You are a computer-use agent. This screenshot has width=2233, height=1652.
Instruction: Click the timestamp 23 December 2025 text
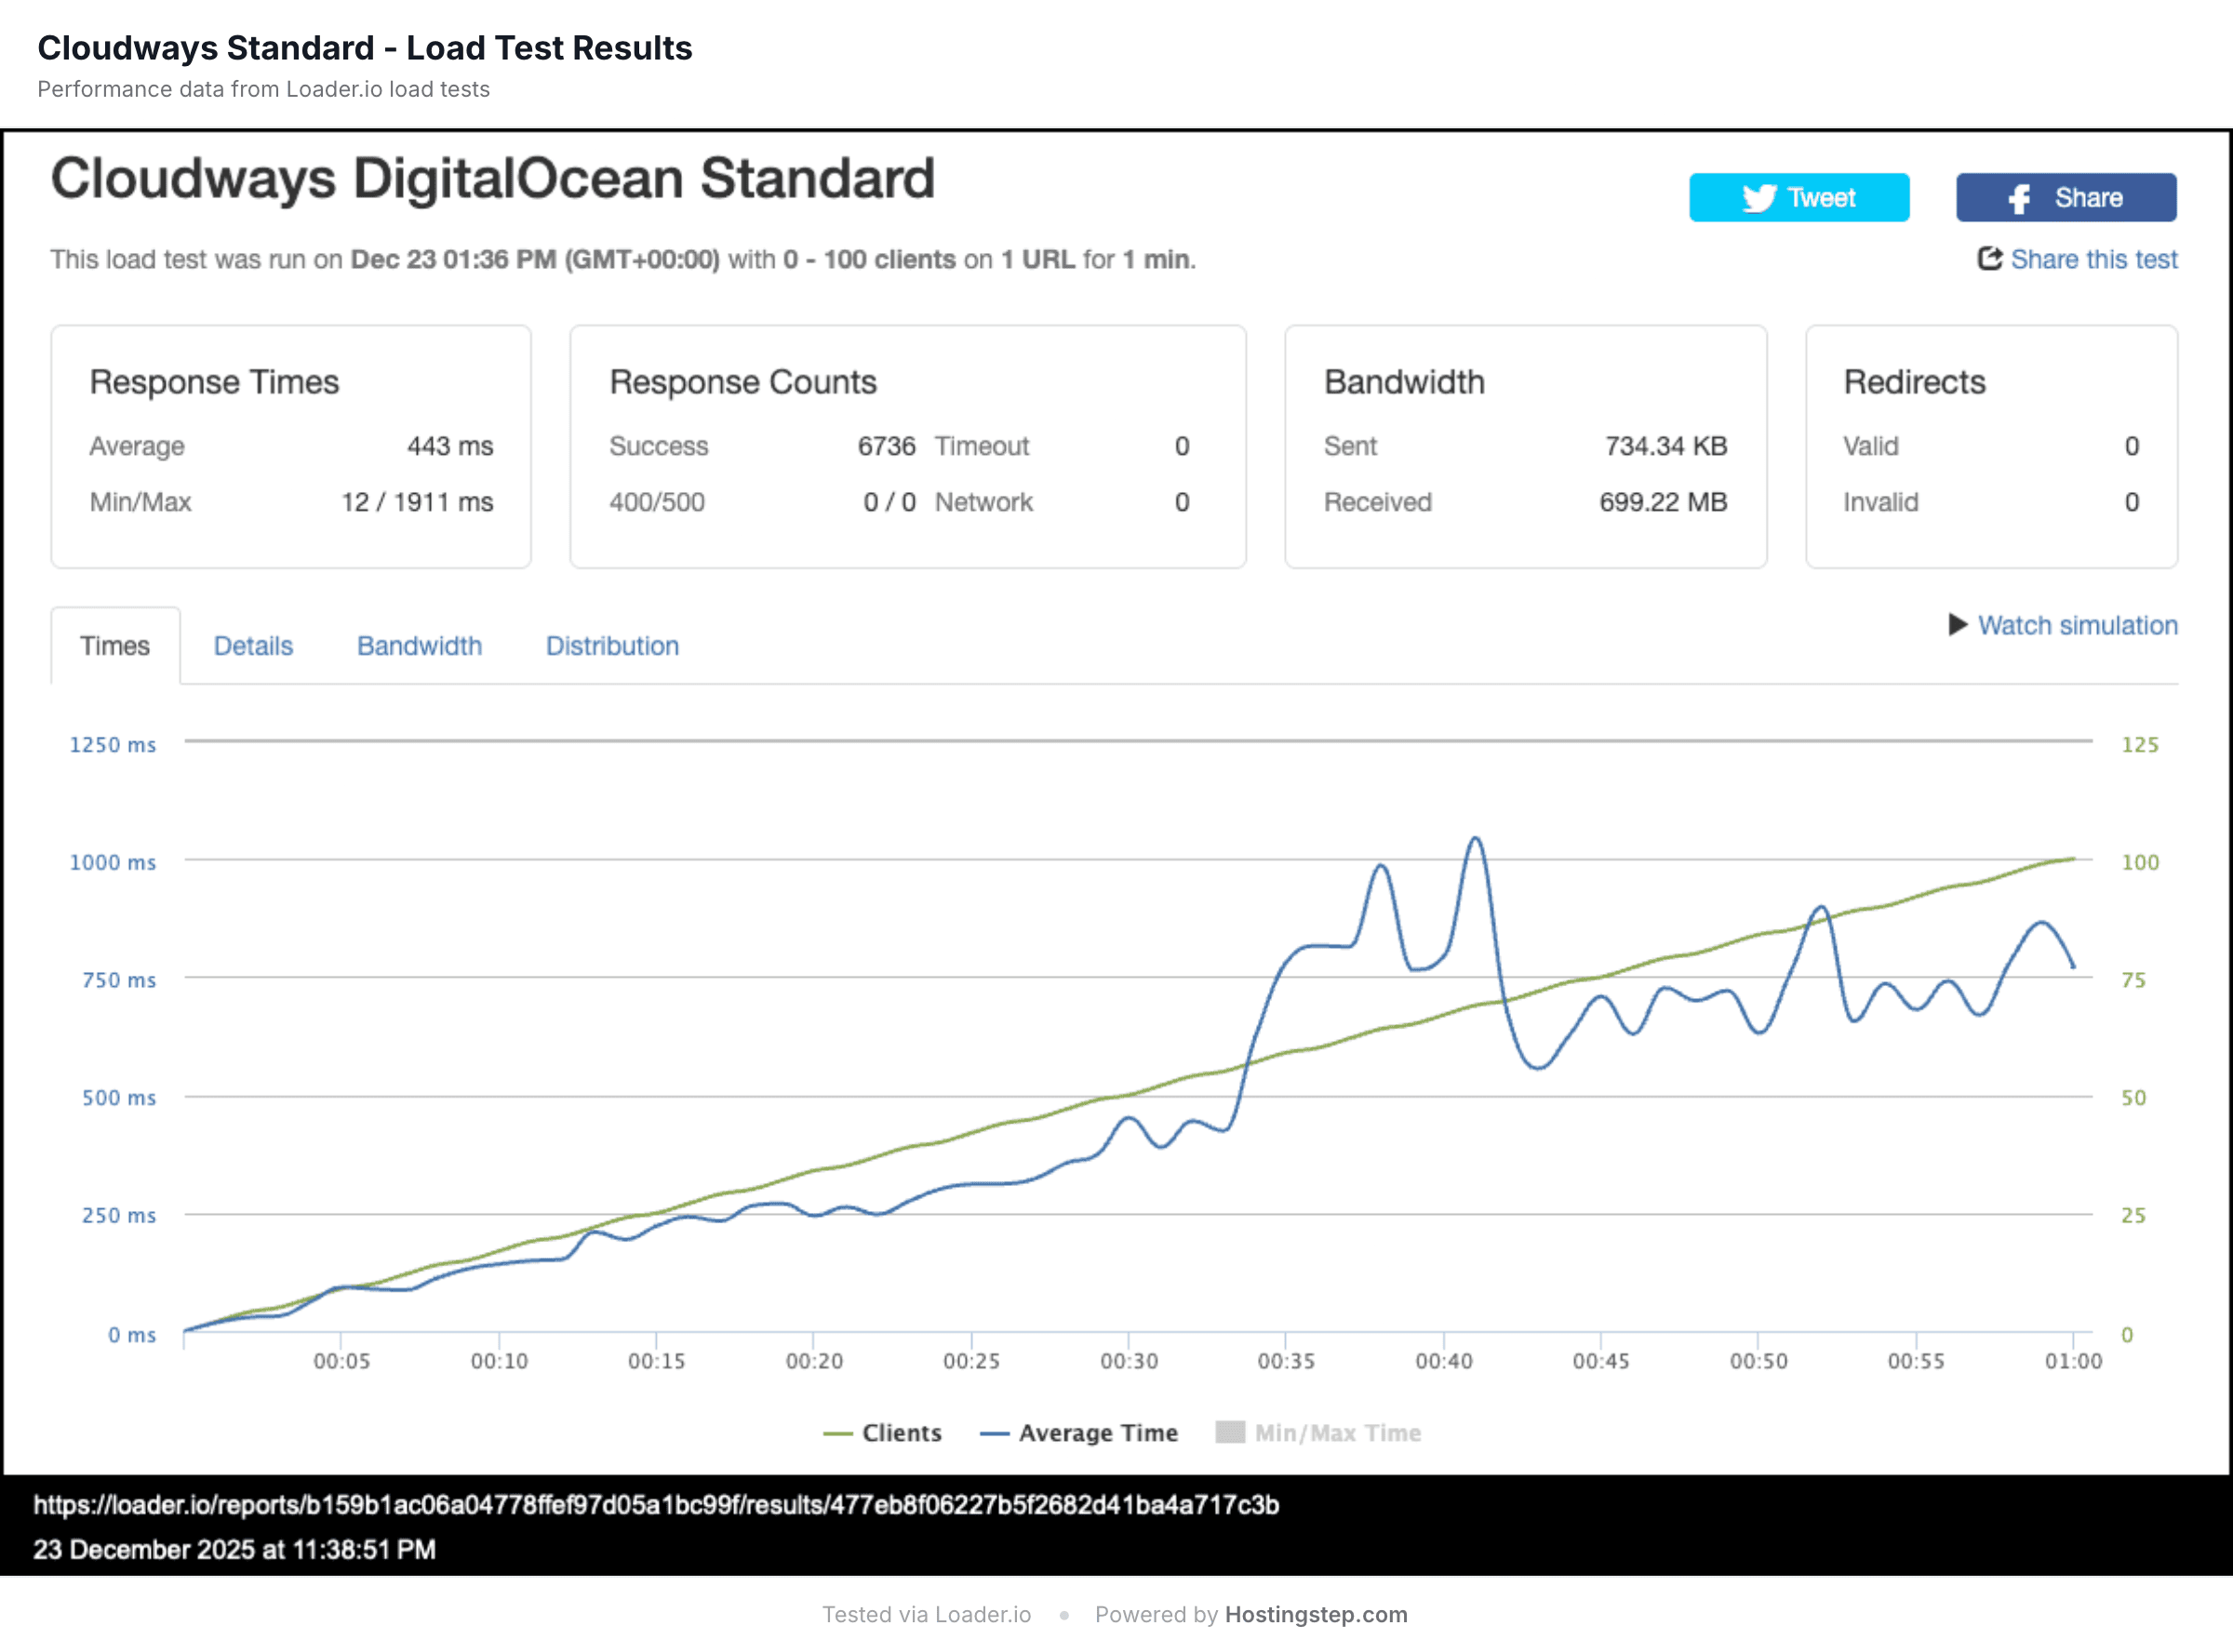[x=234, y=1550]
